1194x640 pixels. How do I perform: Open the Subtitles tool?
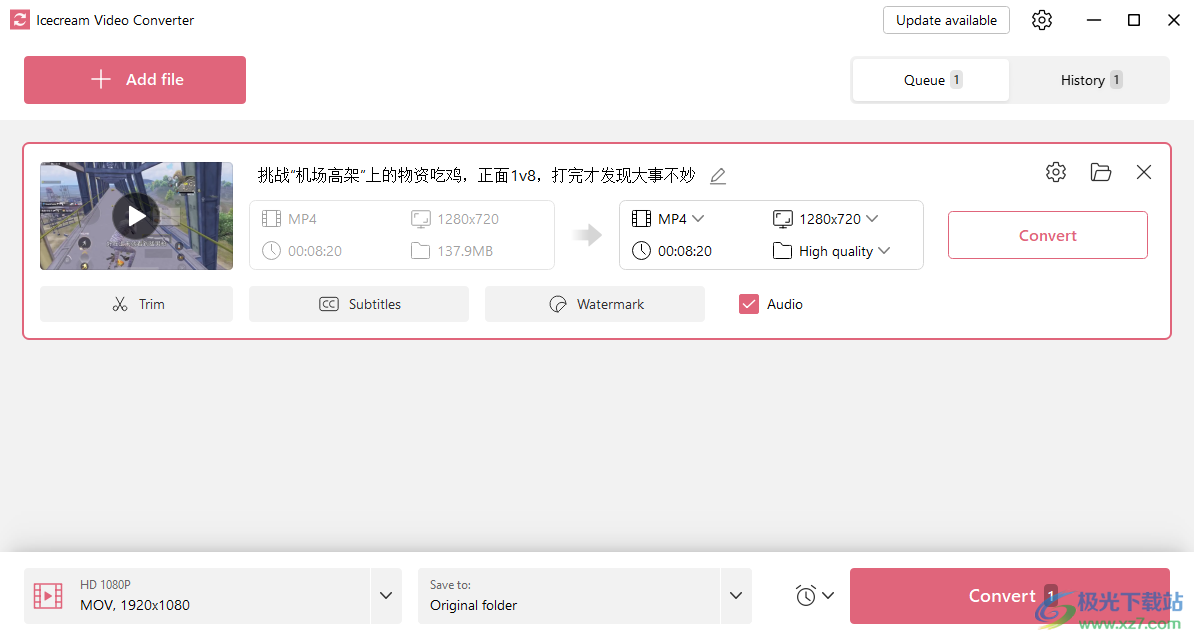tap(358, 303)
